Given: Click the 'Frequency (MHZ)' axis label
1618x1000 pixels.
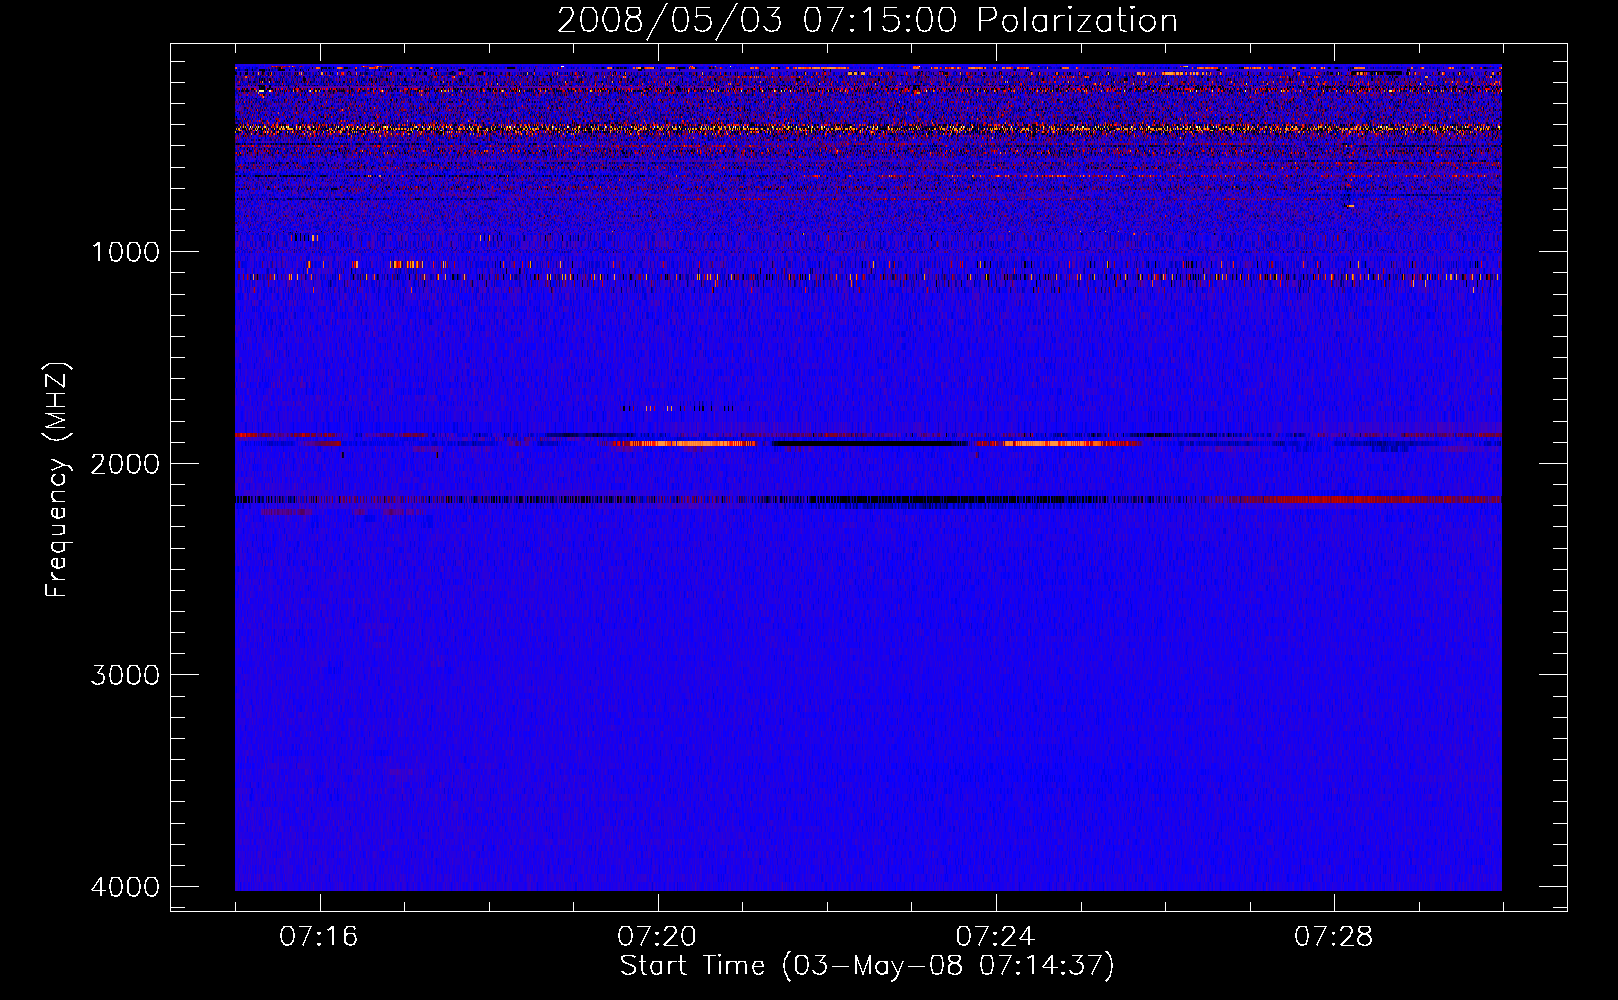Looking at the screenshot, I should [57, 480].
